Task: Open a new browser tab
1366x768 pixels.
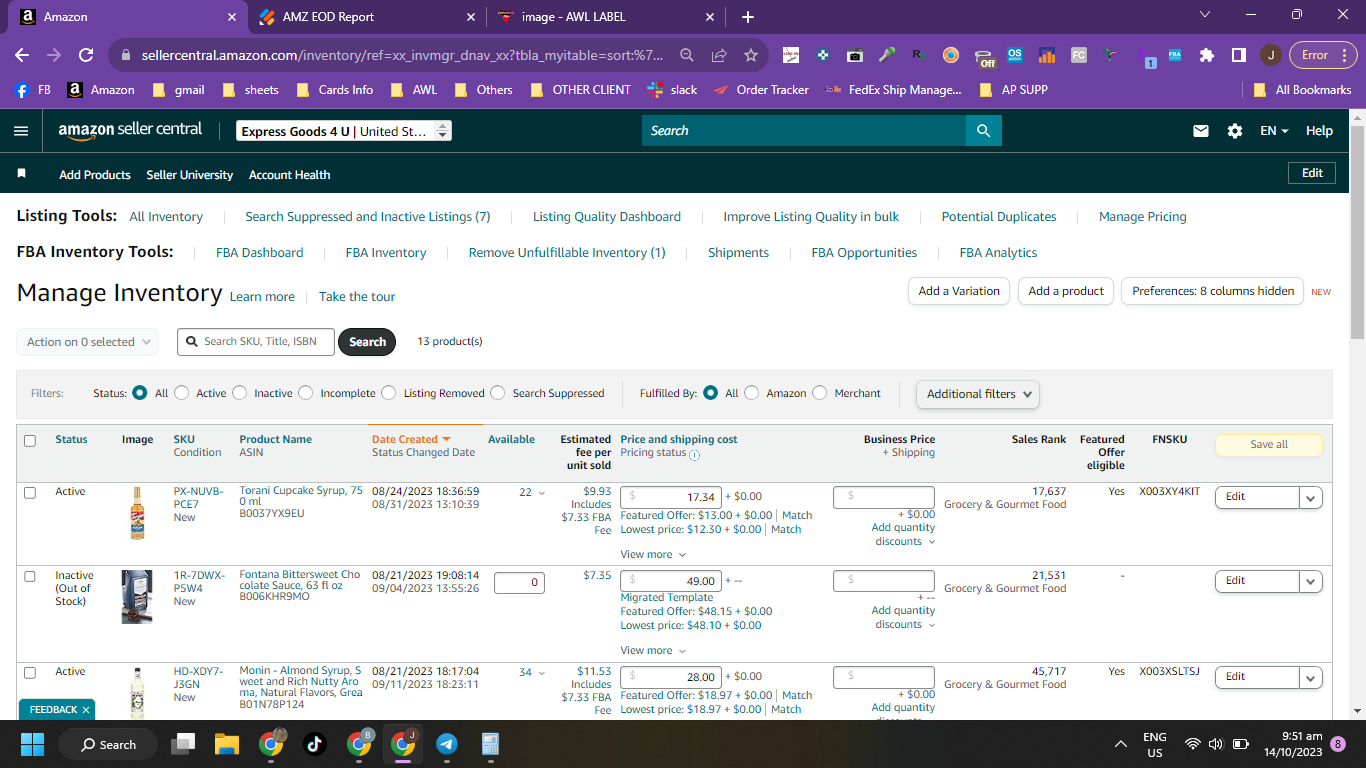Action: point(748,17)
